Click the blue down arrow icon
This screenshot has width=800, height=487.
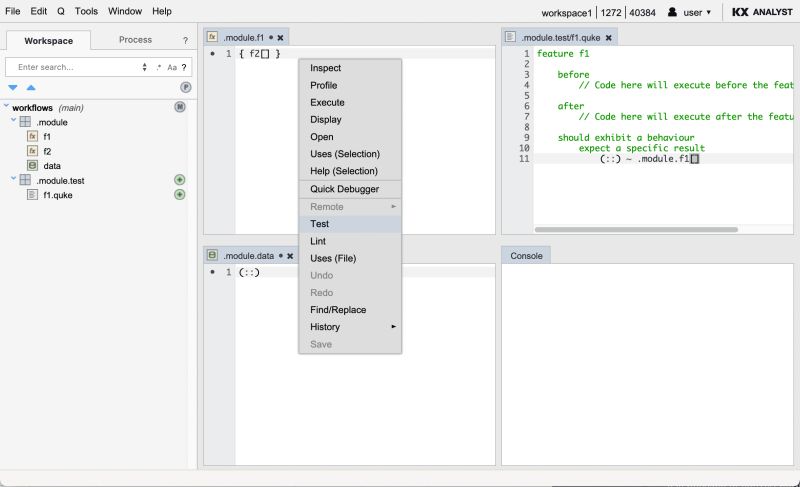[13, 88]
